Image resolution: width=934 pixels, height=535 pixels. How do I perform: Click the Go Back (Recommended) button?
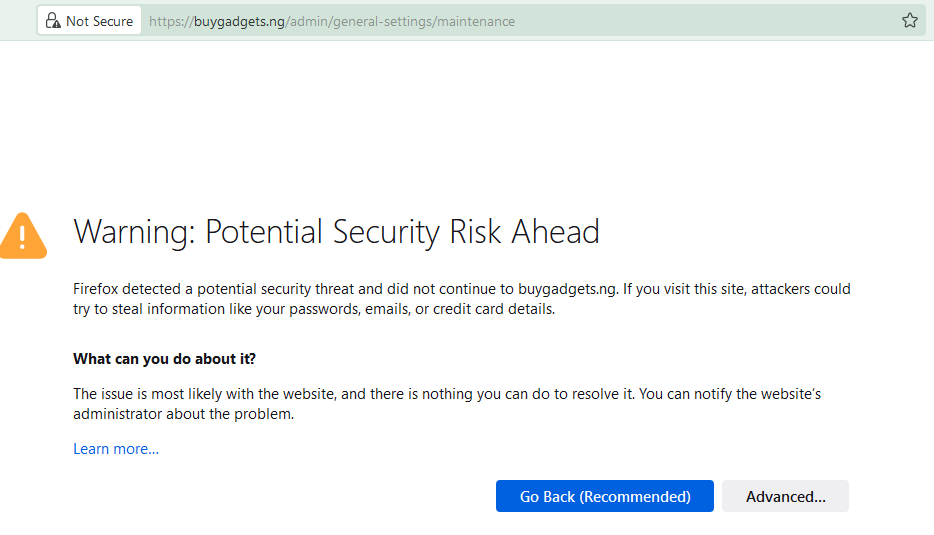(605, 496)
